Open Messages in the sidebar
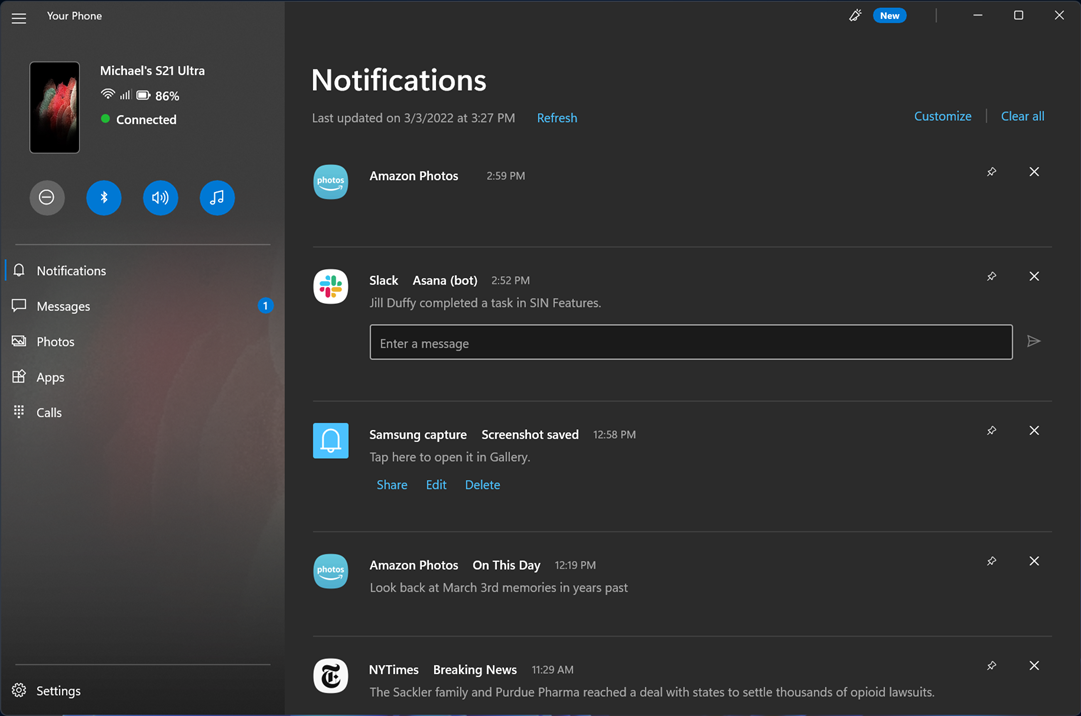Viewport: 1081px width, 716px height. tap(63, 306)
